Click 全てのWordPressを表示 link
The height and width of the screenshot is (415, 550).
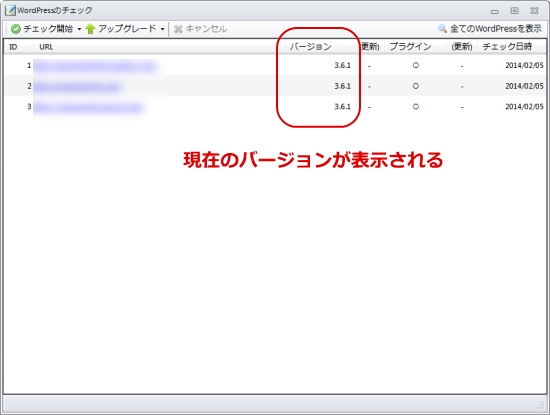click(496, 29)
